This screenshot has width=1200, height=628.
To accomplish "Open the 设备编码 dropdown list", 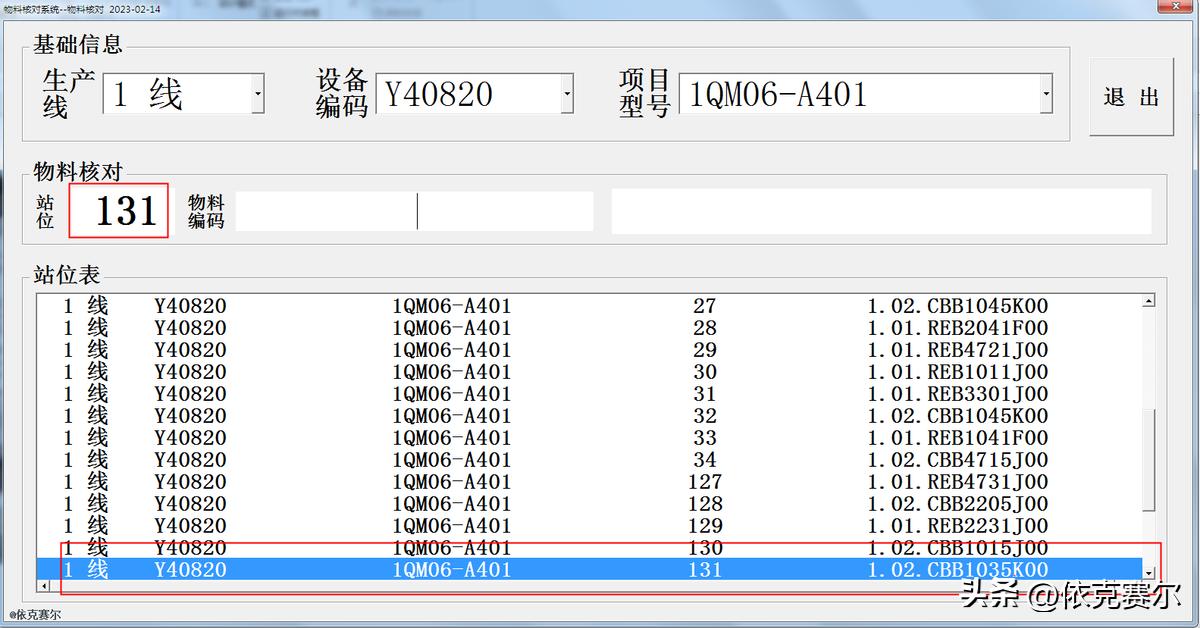I will 568,94.
